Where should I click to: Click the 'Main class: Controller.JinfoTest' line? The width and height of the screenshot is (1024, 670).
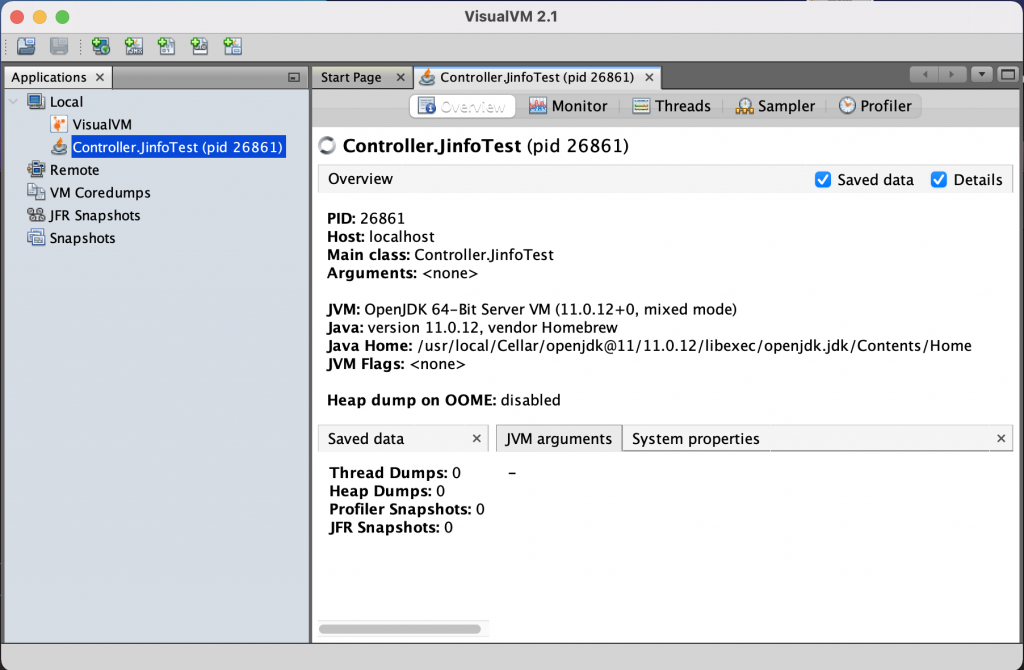(x=440, y=255)
